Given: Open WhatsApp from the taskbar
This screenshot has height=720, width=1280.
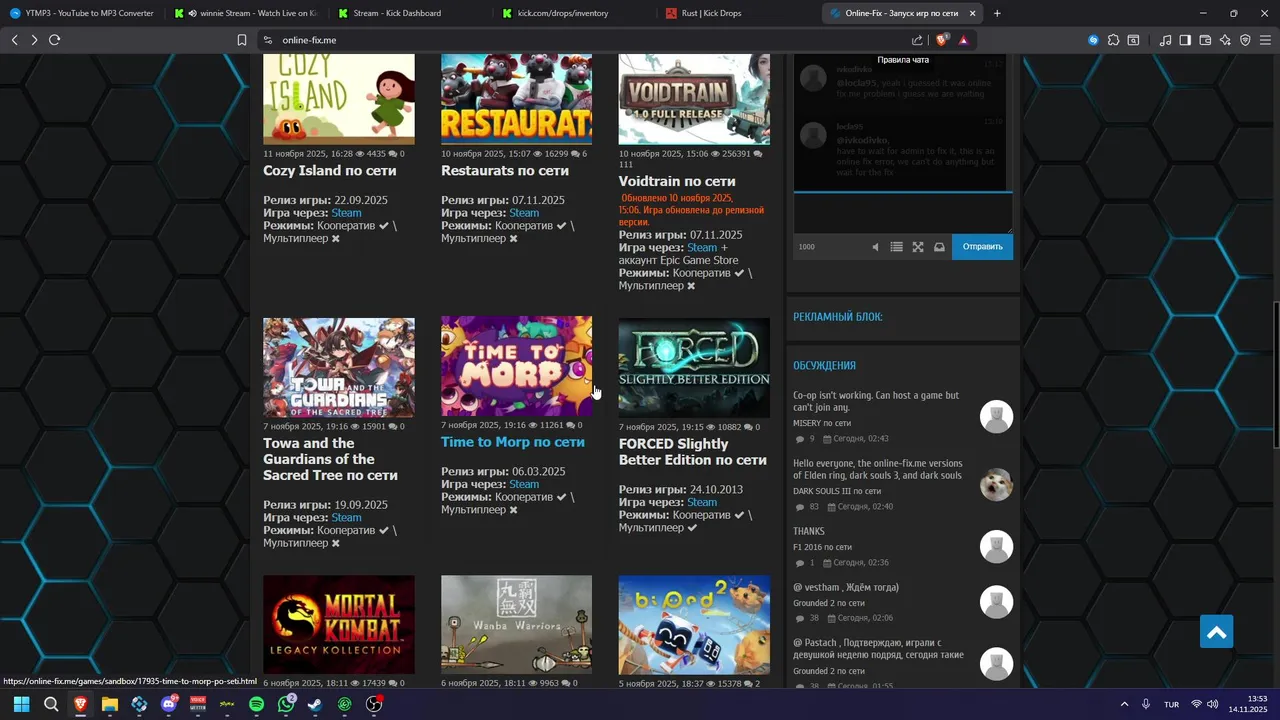Looking at the screenshot, I should [x=286, y=704].
